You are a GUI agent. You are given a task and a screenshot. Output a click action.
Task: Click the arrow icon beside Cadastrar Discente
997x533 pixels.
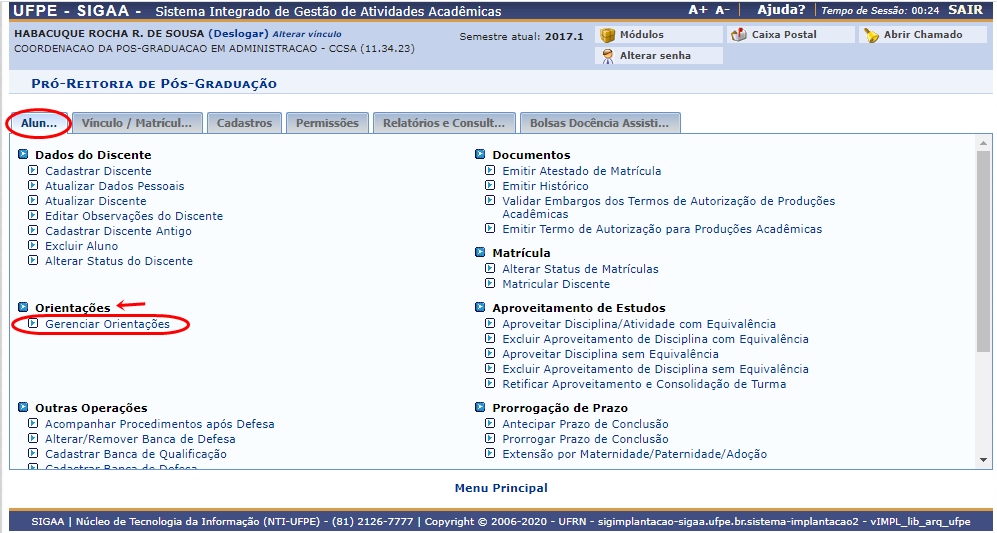click(33, 171)
